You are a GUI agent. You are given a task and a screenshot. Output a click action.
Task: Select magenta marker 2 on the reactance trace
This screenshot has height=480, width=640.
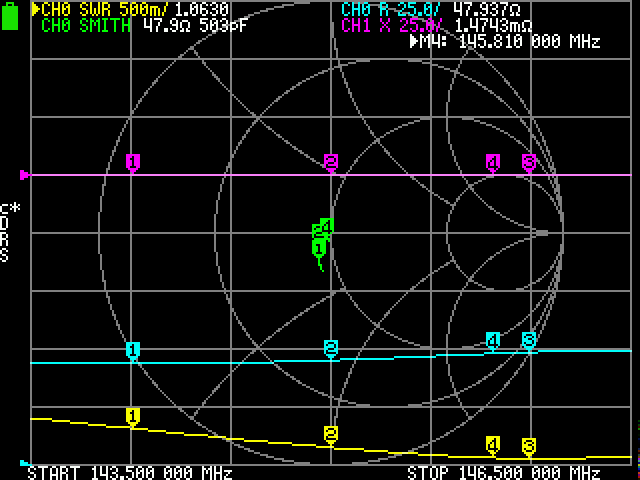331,162
